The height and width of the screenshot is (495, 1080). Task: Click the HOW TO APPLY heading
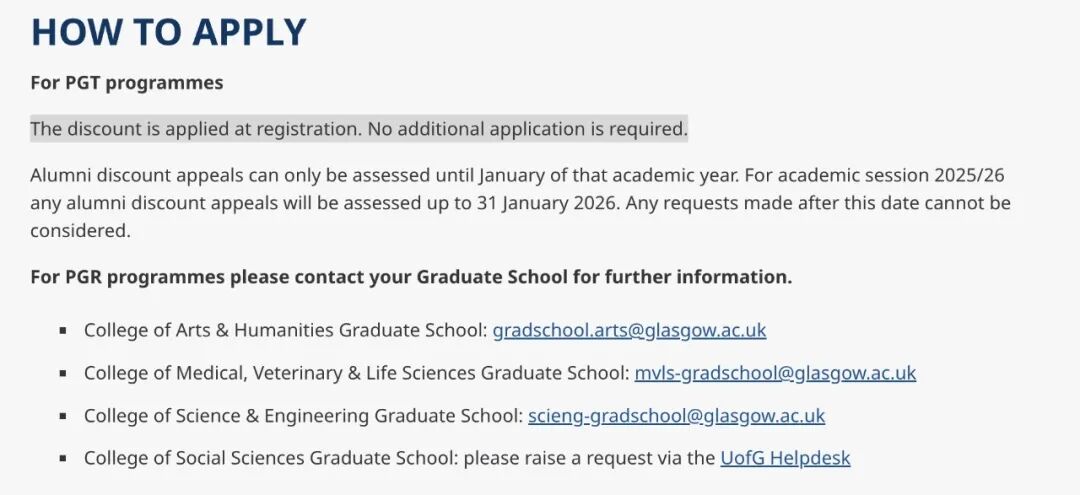168,32
